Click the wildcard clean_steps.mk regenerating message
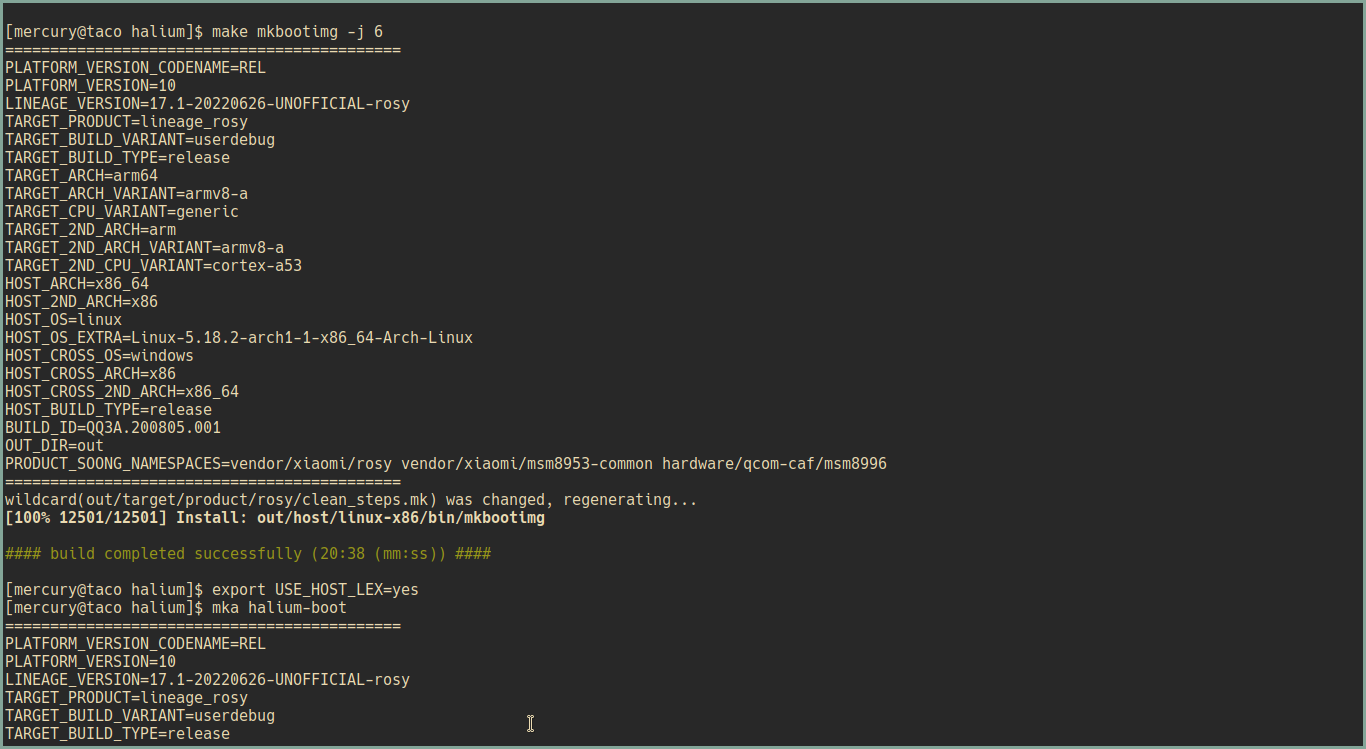Screen dimensions: 1366x749 pos(351,500)
